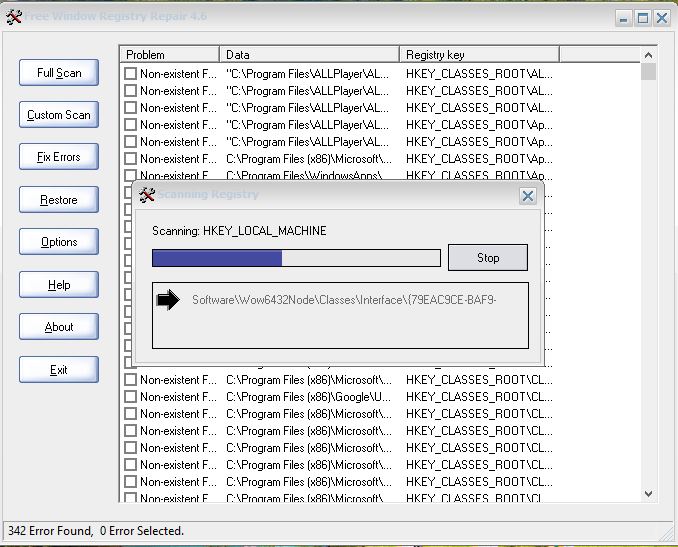
Task: Start a Custom Scan
Action: (x=59, y=115)
